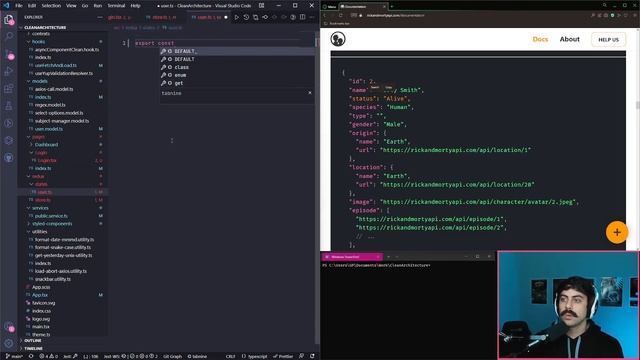Open the Extensions view in the activity bar
This screenshot has width=640, height=360.
click(9, 89)
